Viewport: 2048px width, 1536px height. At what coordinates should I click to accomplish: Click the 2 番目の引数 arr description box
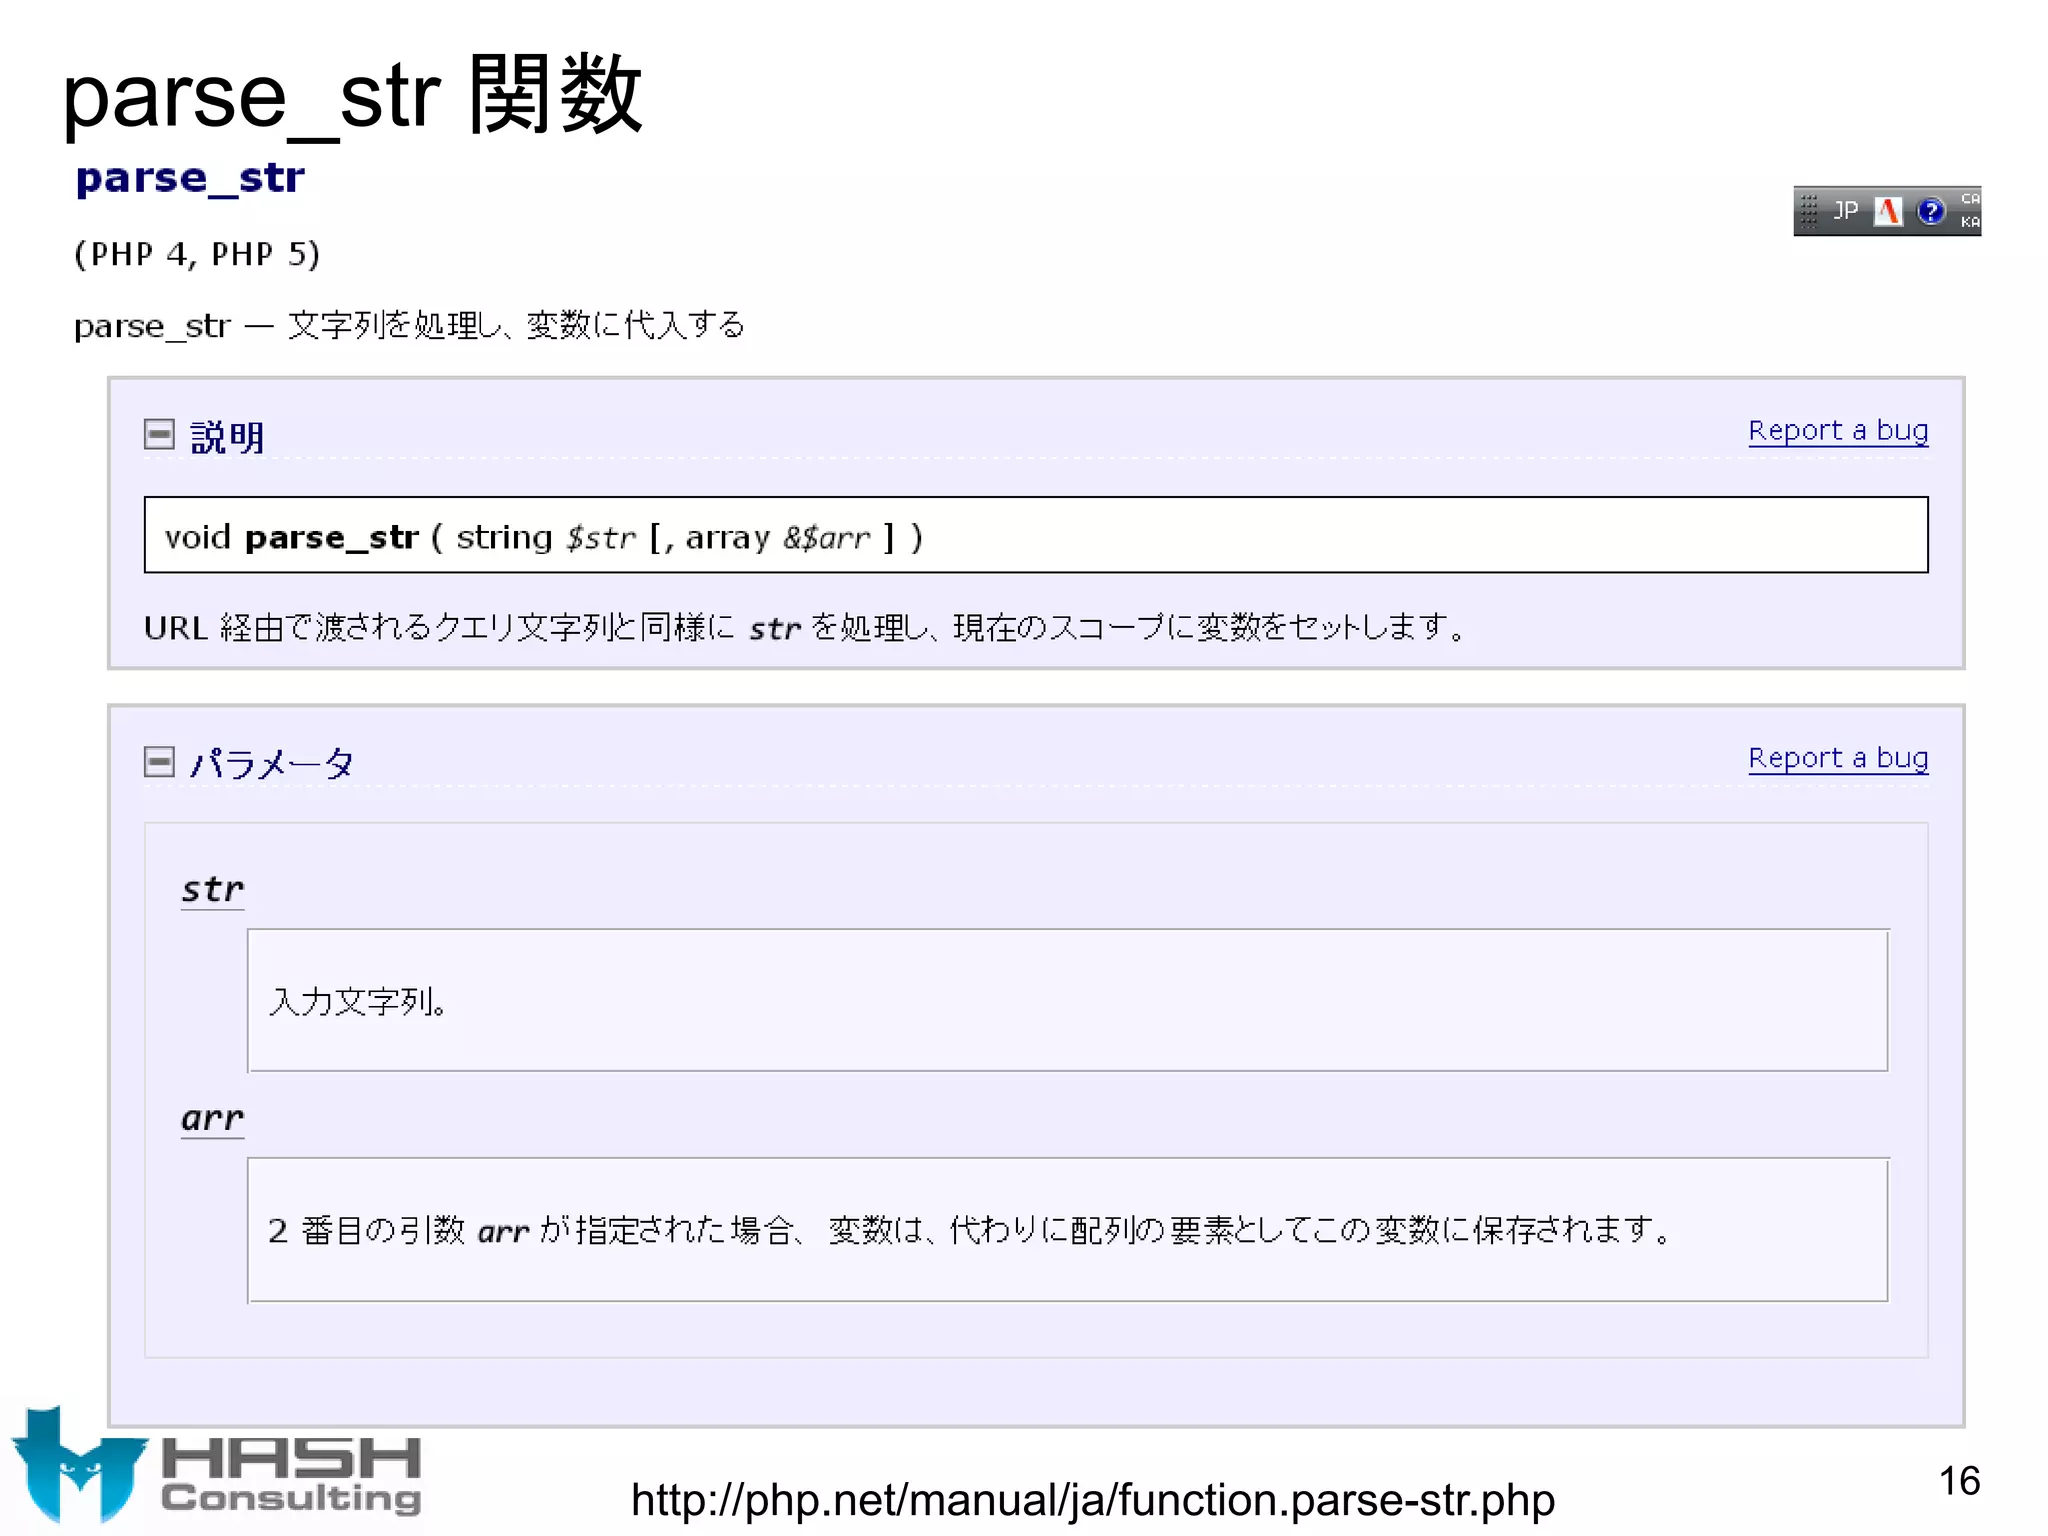[1068, 1230]
